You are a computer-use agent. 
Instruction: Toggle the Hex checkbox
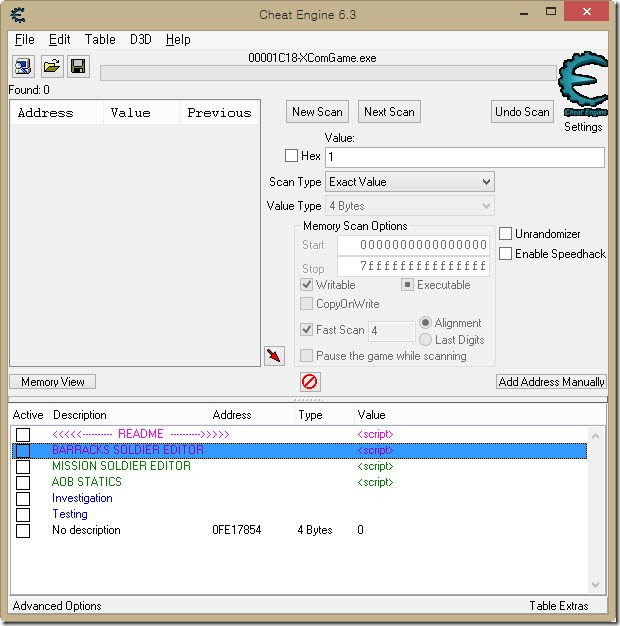pos(291,155)
